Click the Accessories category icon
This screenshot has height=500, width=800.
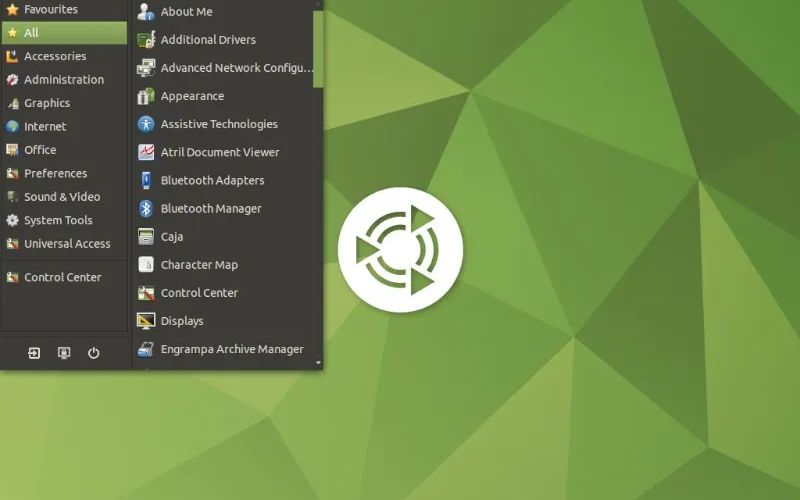tap(12, 56)
